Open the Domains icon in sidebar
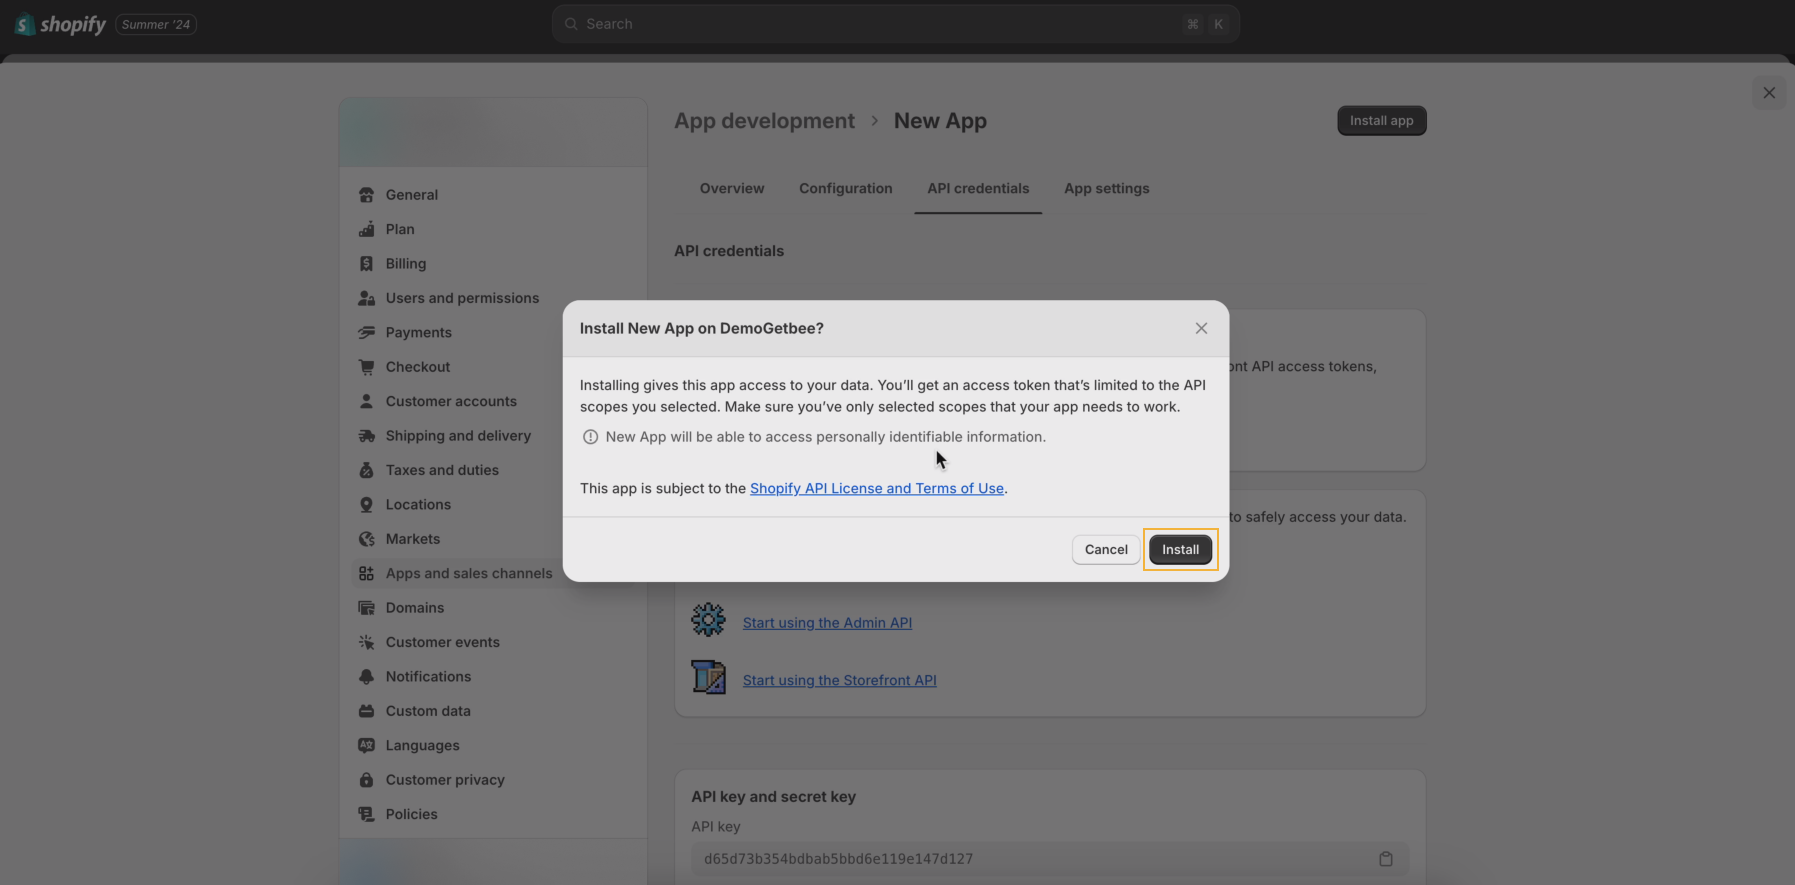The image size is (1795, 885). [x=366, y=608]
